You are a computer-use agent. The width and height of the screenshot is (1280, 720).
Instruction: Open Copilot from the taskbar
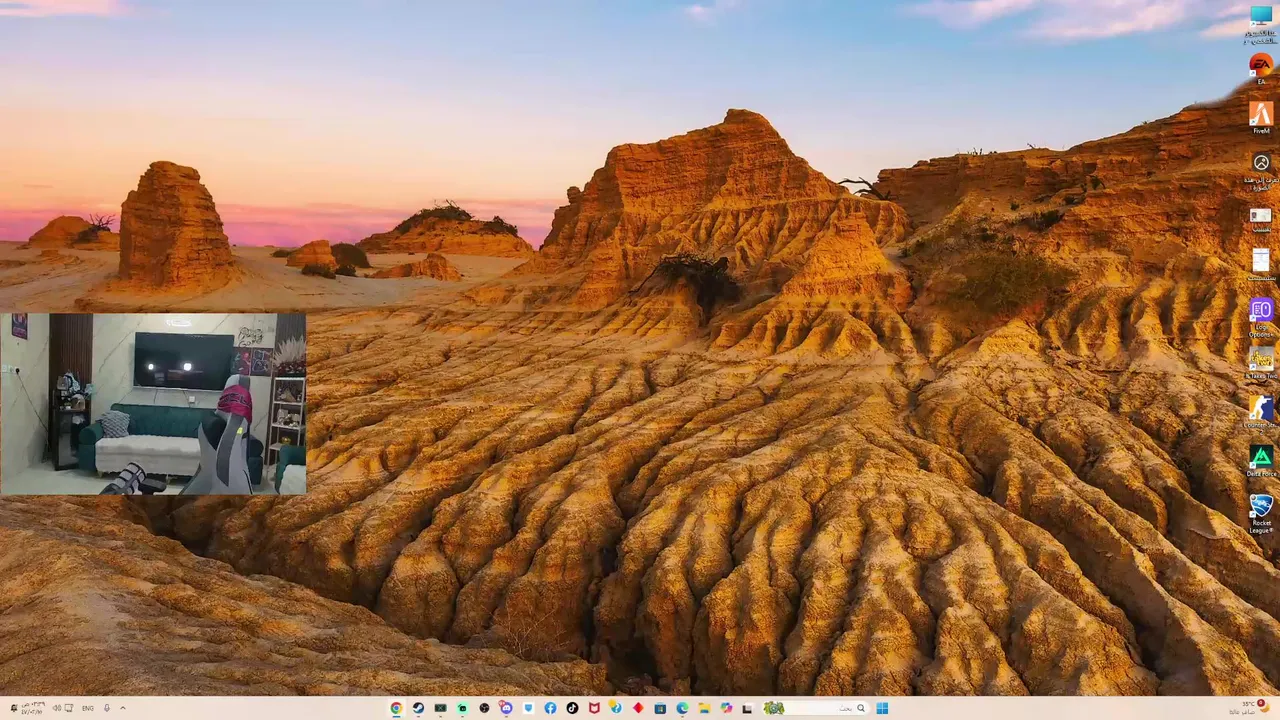726,708
